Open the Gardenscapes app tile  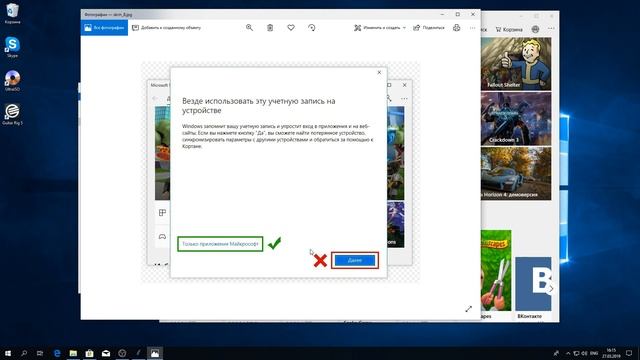pyautogui.click(x=496, y=274)
